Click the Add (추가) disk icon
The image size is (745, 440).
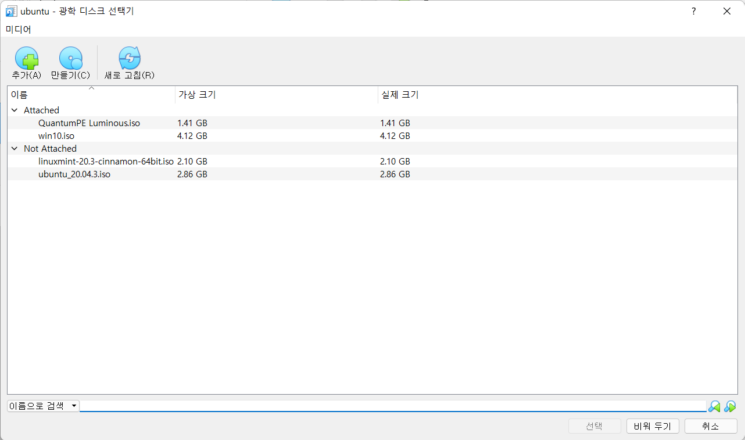pyautogui.click(x=26, y=59)
